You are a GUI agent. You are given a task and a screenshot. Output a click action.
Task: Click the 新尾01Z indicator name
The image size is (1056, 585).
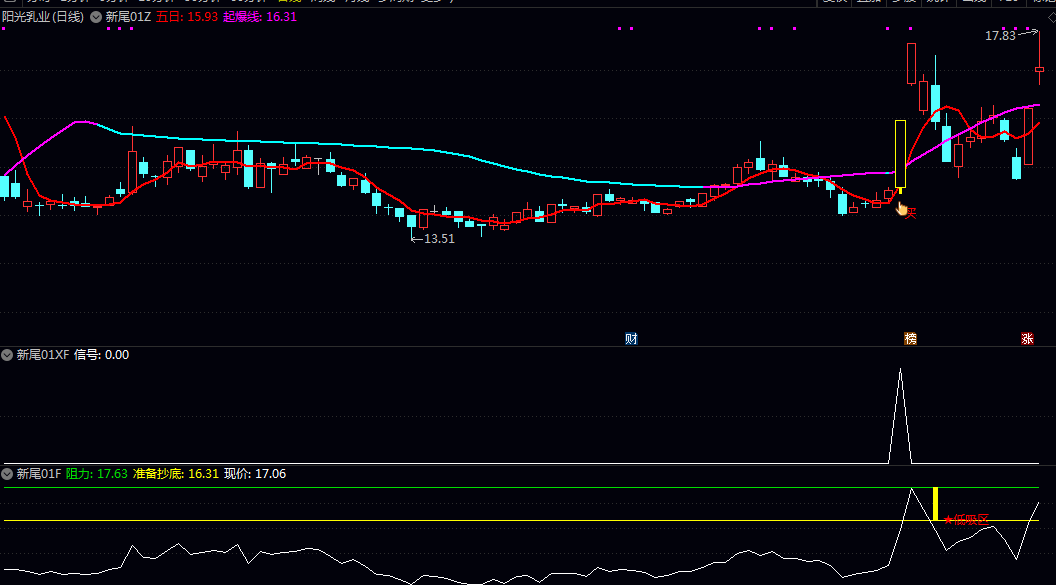click(x=128, y=17)
